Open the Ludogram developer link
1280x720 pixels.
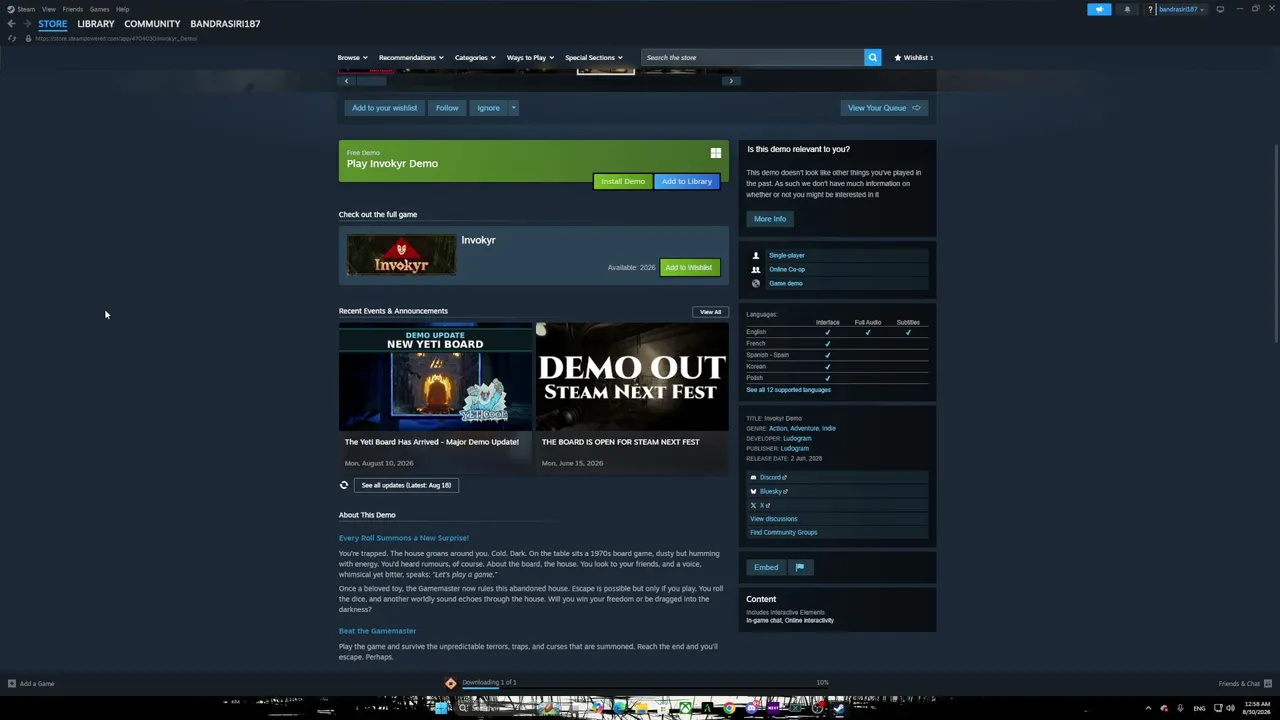797,439
